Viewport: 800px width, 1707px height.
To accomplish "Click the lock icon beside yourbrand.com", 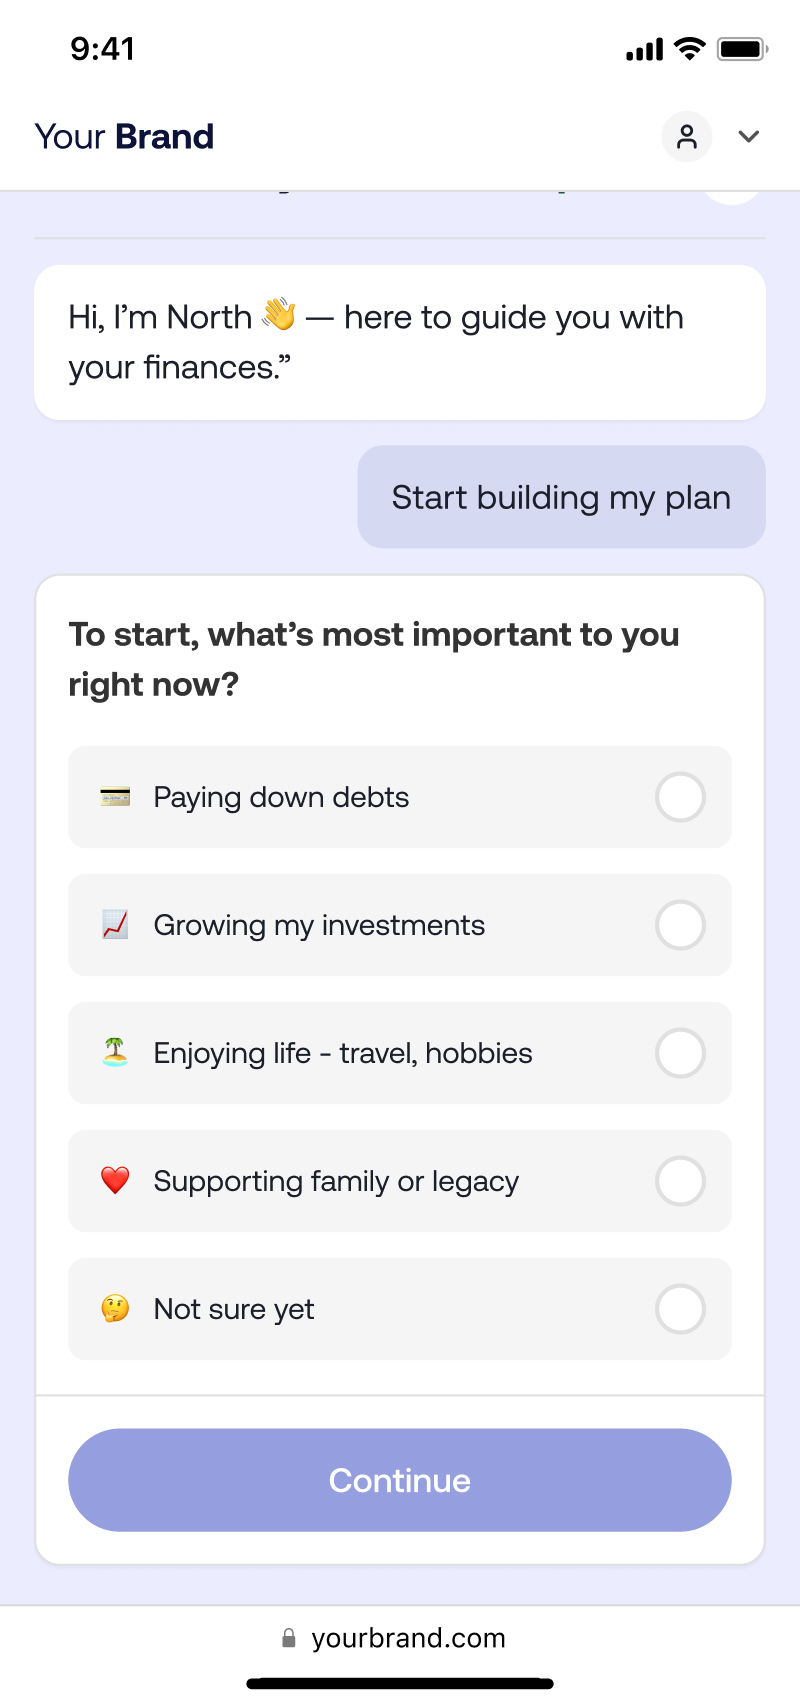I will pyautogui.click(x=289, y=1638).
